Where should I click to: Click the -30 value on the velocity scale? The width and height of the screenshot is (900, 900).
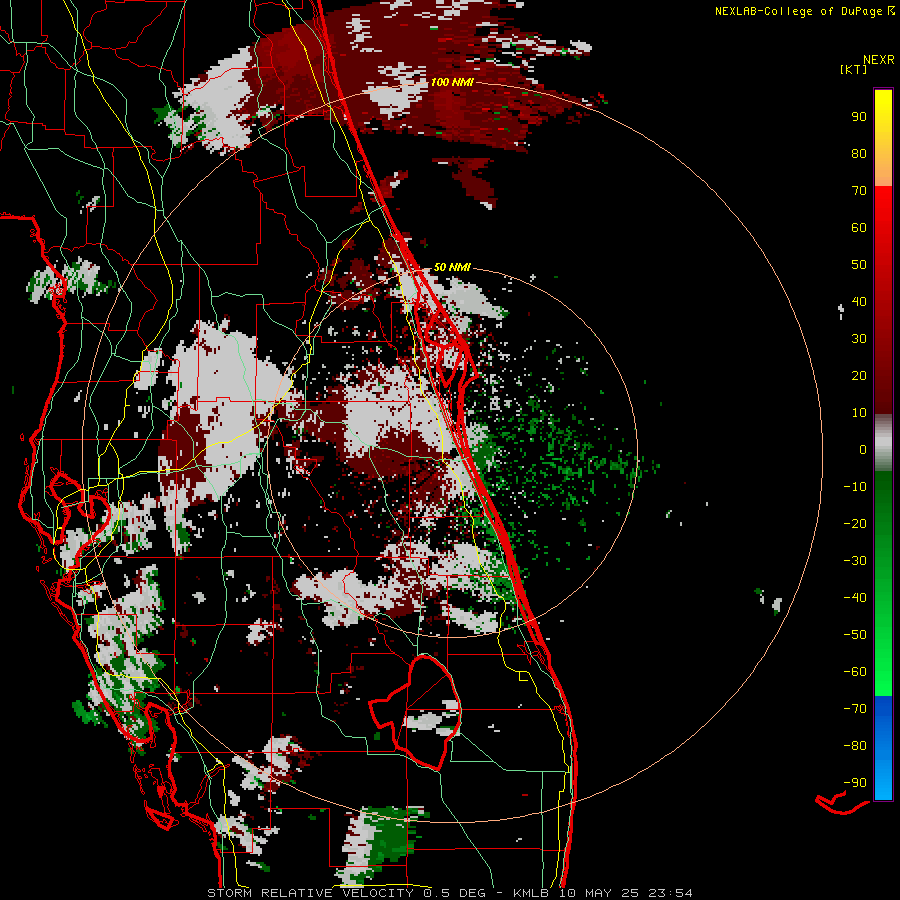855,561
